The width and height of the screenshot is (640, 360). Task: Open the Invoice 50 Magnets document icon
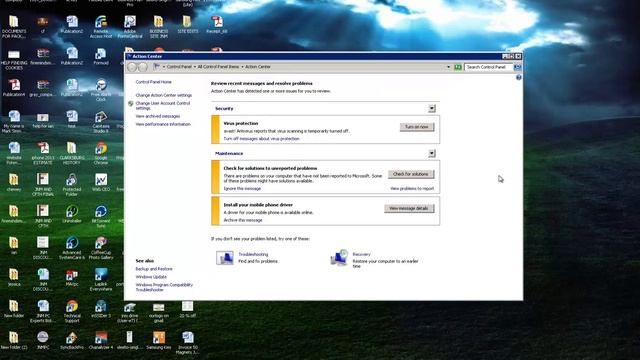pyautogui.click(x=188, y=343)
